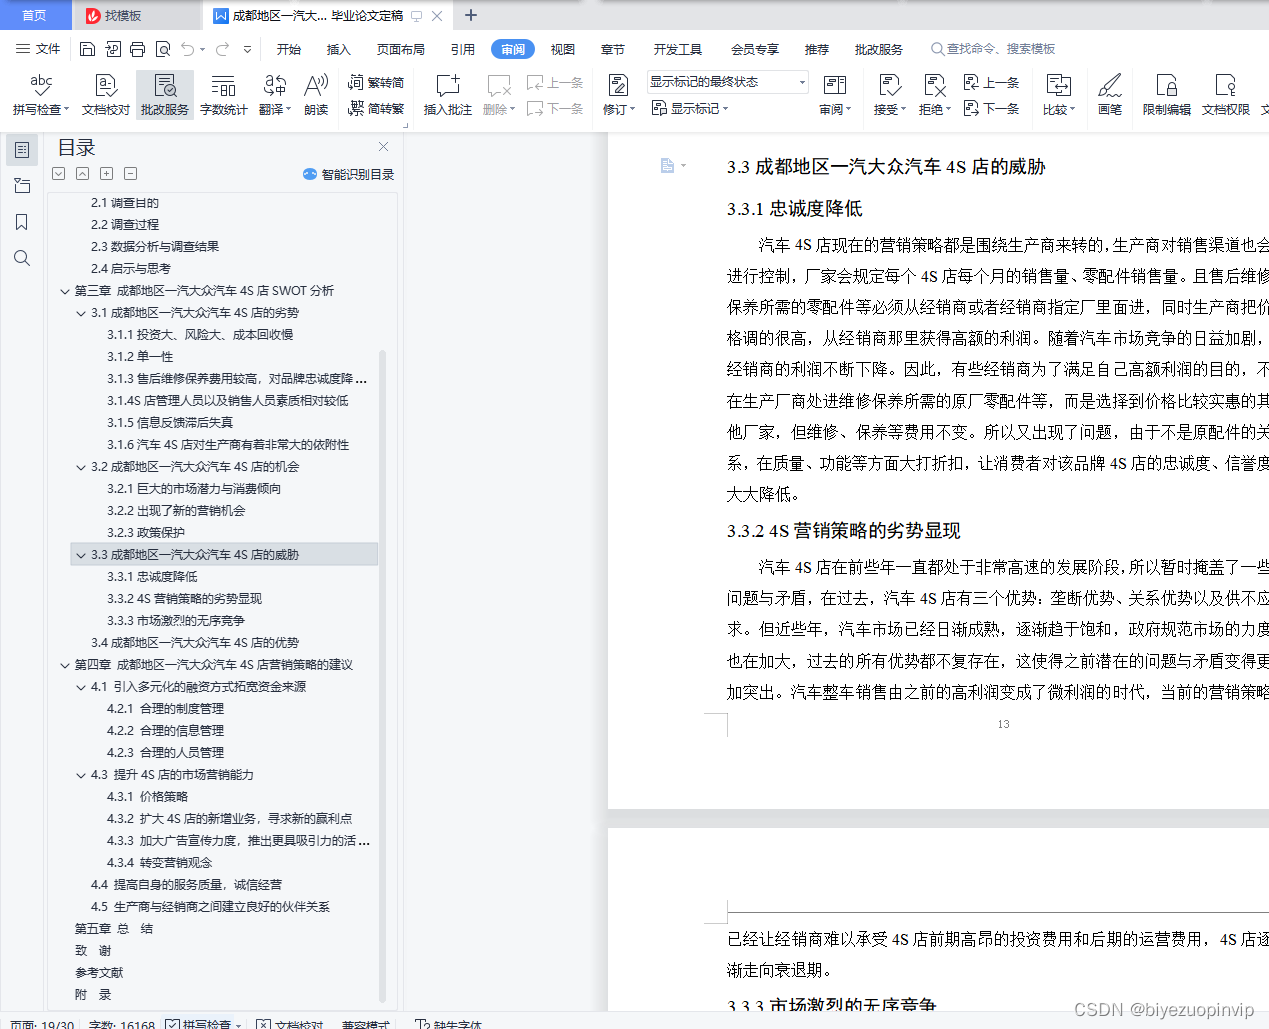Collapse 第四章 营销策略的建议 node
The width and height of the screenshot is (1269, 1029).
(65, 665)
